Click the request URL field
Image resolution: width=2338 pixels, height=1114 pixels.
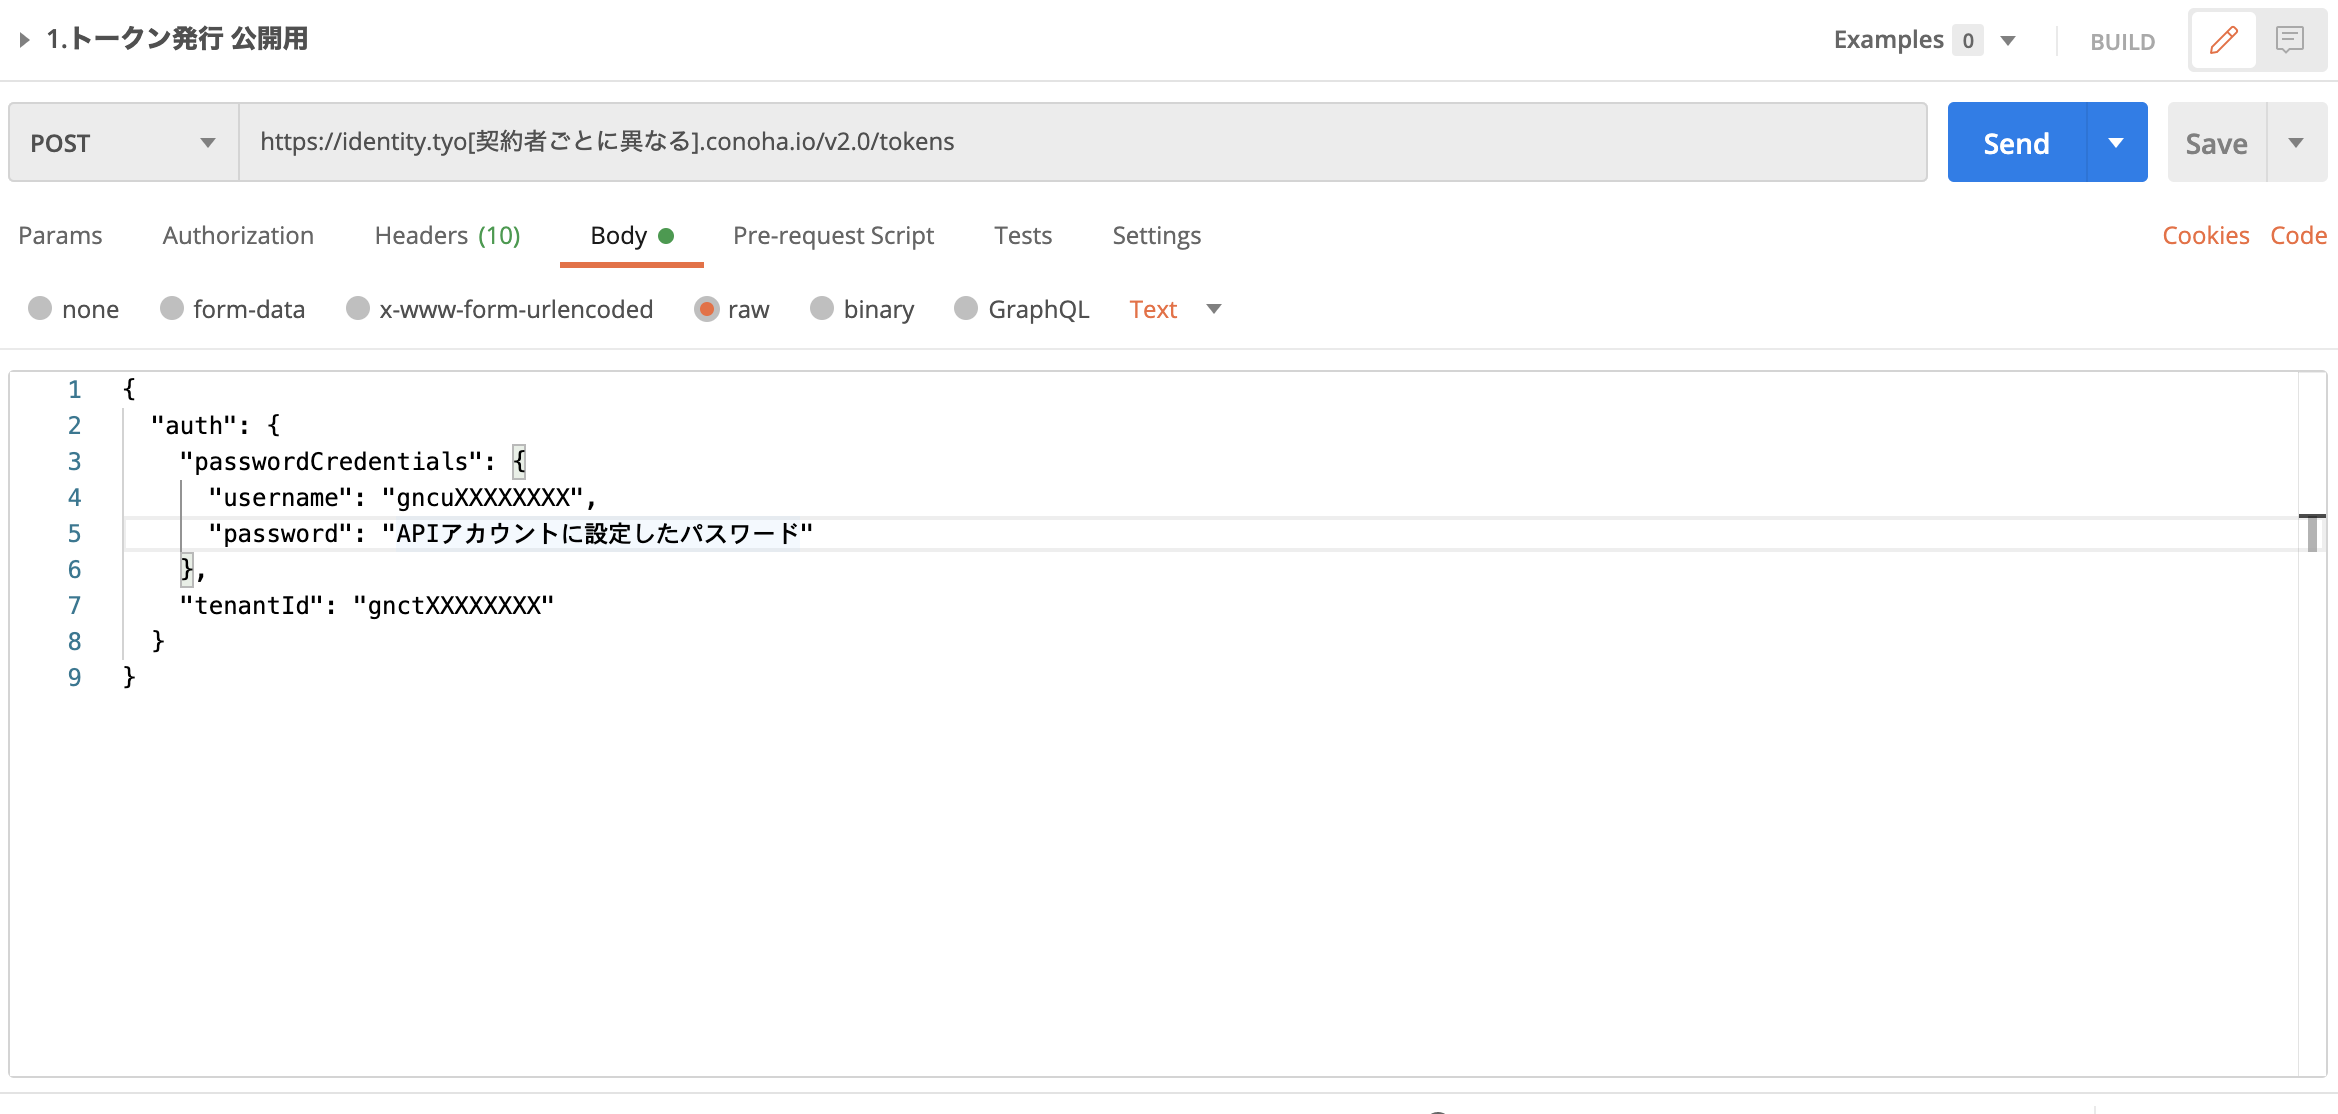tap(1080, 142)
